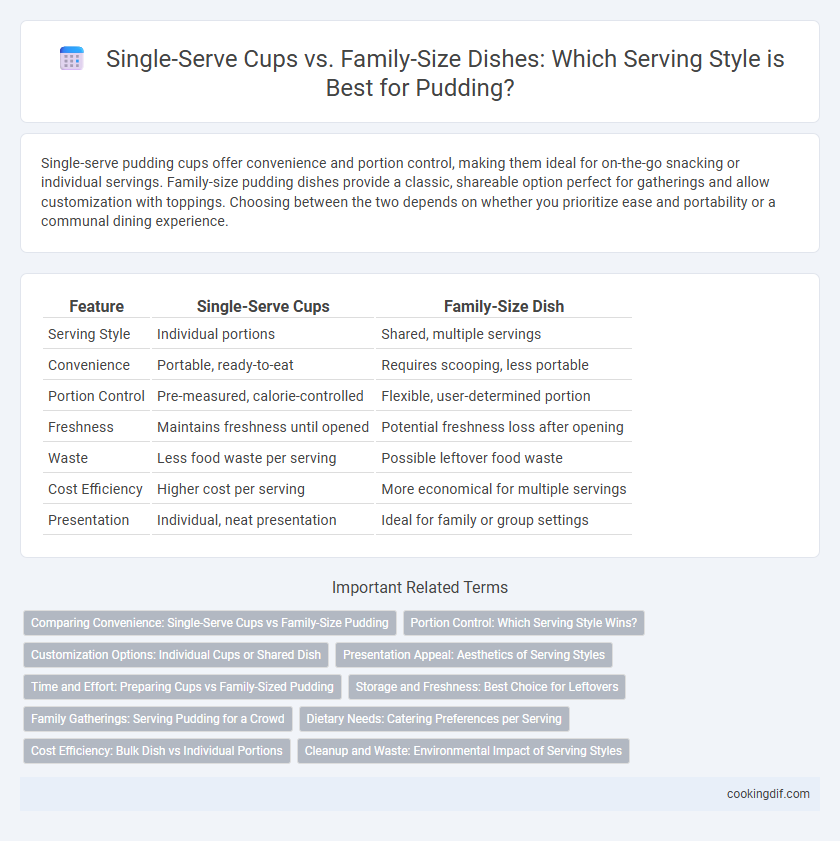This screenshot has width=840, height=841.
Task: Open 'Customization Options: Individual Cups or Shared Dish'
Action: [176, 655]
